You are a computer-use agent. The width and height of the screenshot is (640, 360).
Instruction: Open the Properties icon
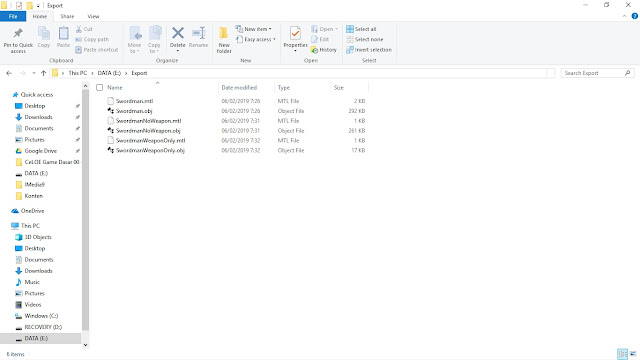pyautogui.click(x=295, y=33)
